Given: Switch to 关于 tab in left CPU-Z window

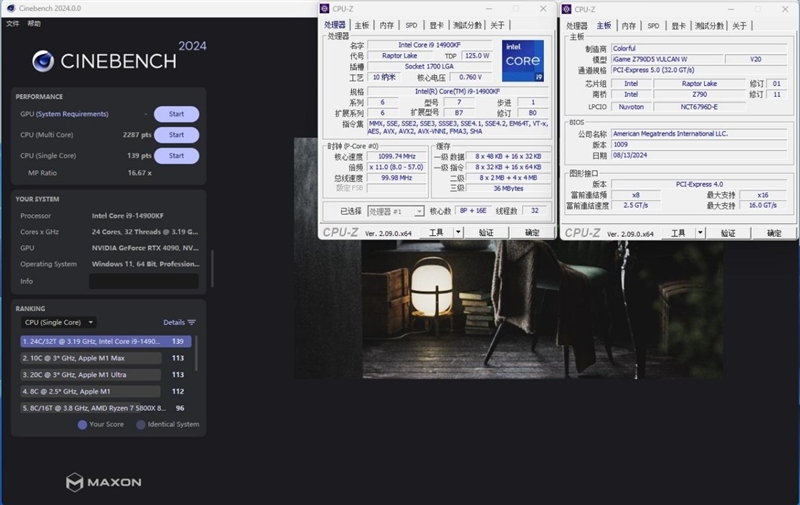Looking at the screenshot, I should click(497, 25).
